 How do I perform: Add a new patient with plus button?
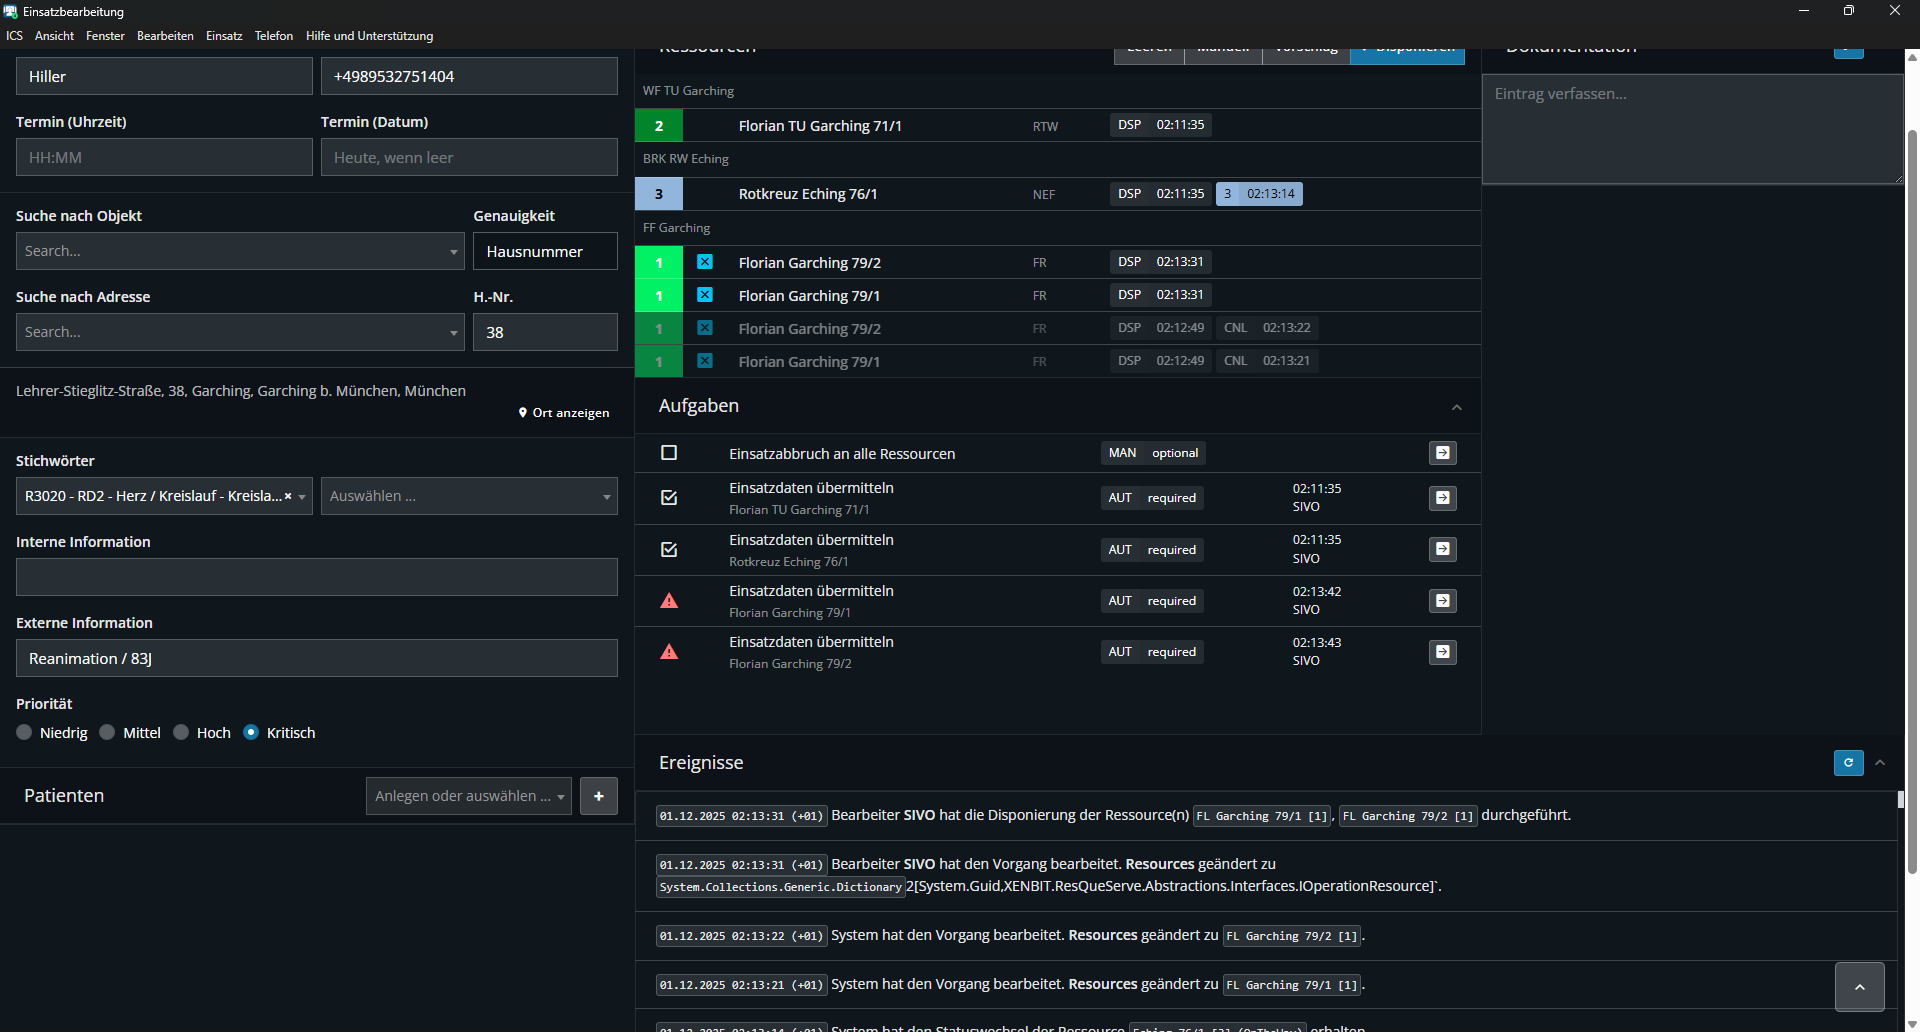(x=599, y=796)
